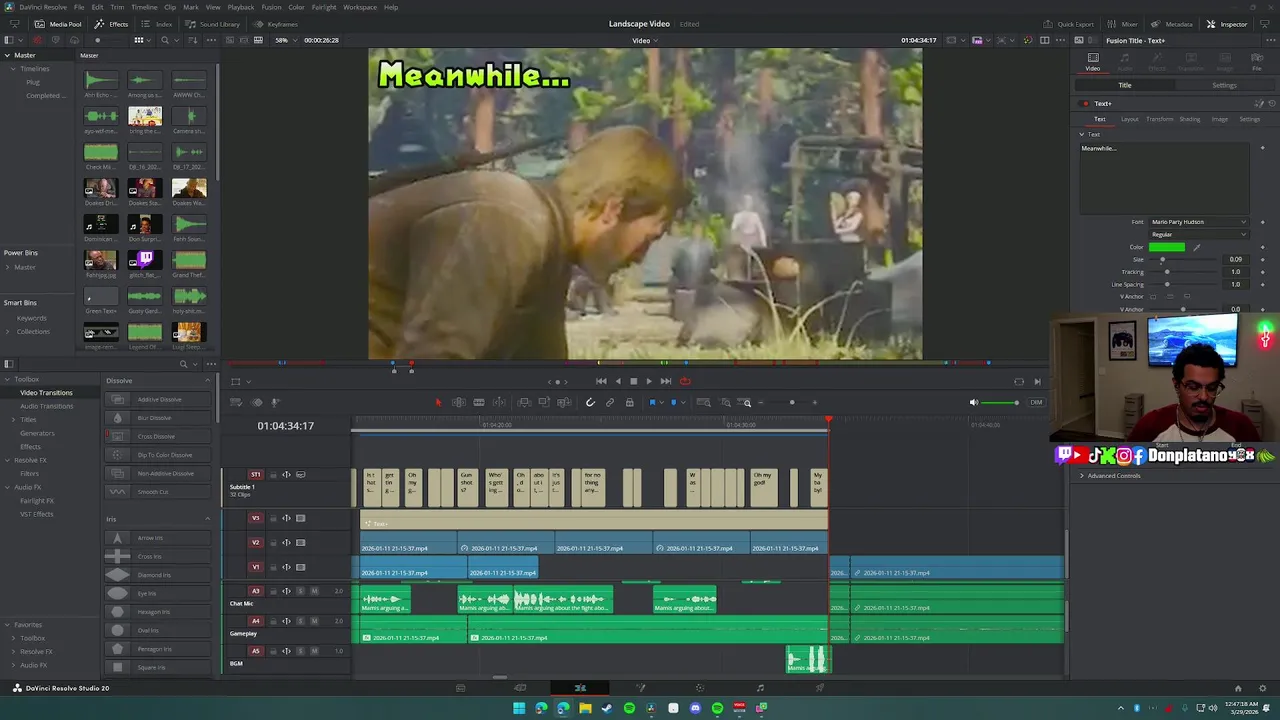The width and height of the screenshot is (1280, 720).
Task: Open the Fusion menu
Action: tap(271, 7)
